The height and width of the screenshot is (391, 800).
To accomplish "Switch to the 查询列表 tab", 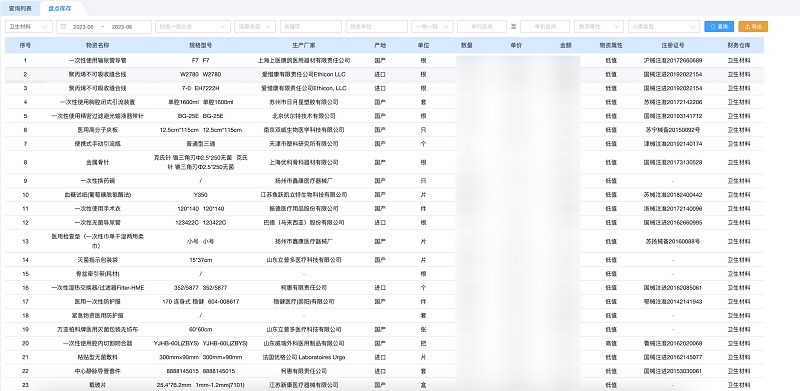I will click(20, 9).
